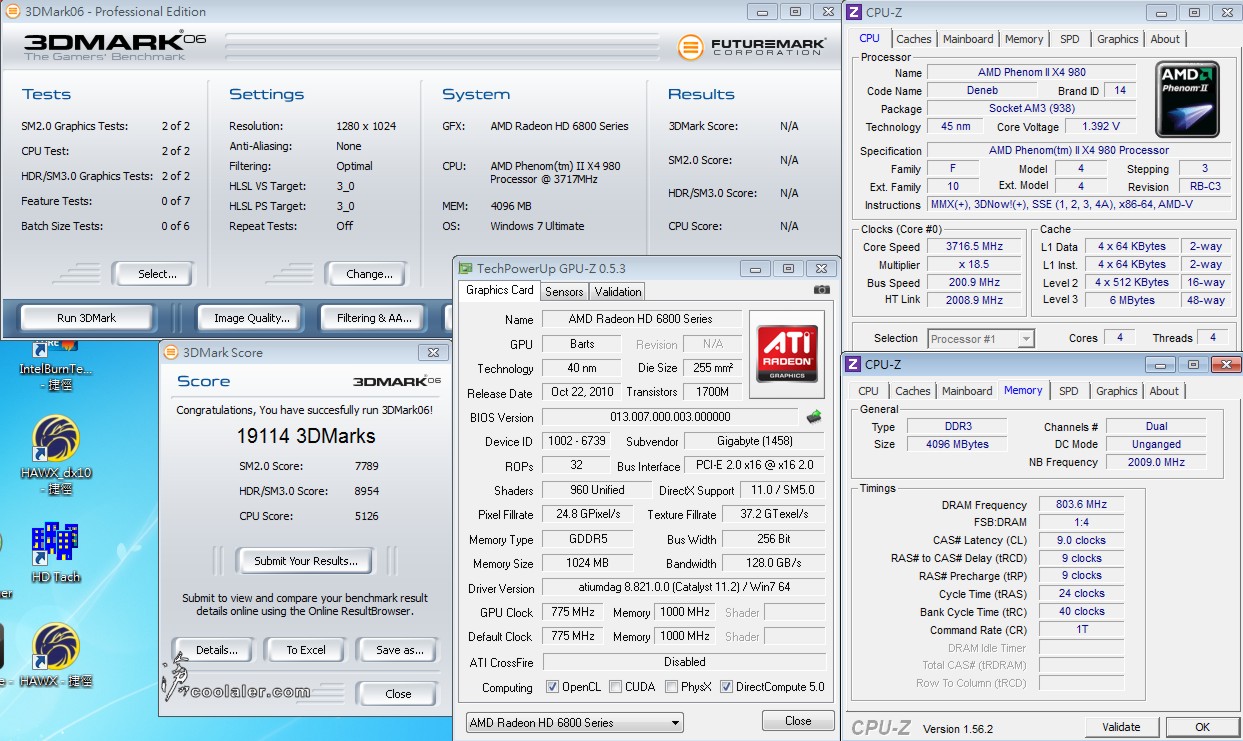1243x741 pixels.
Task: Click the Bank Cycle Time value 40 clocks
Action: 1081,612
